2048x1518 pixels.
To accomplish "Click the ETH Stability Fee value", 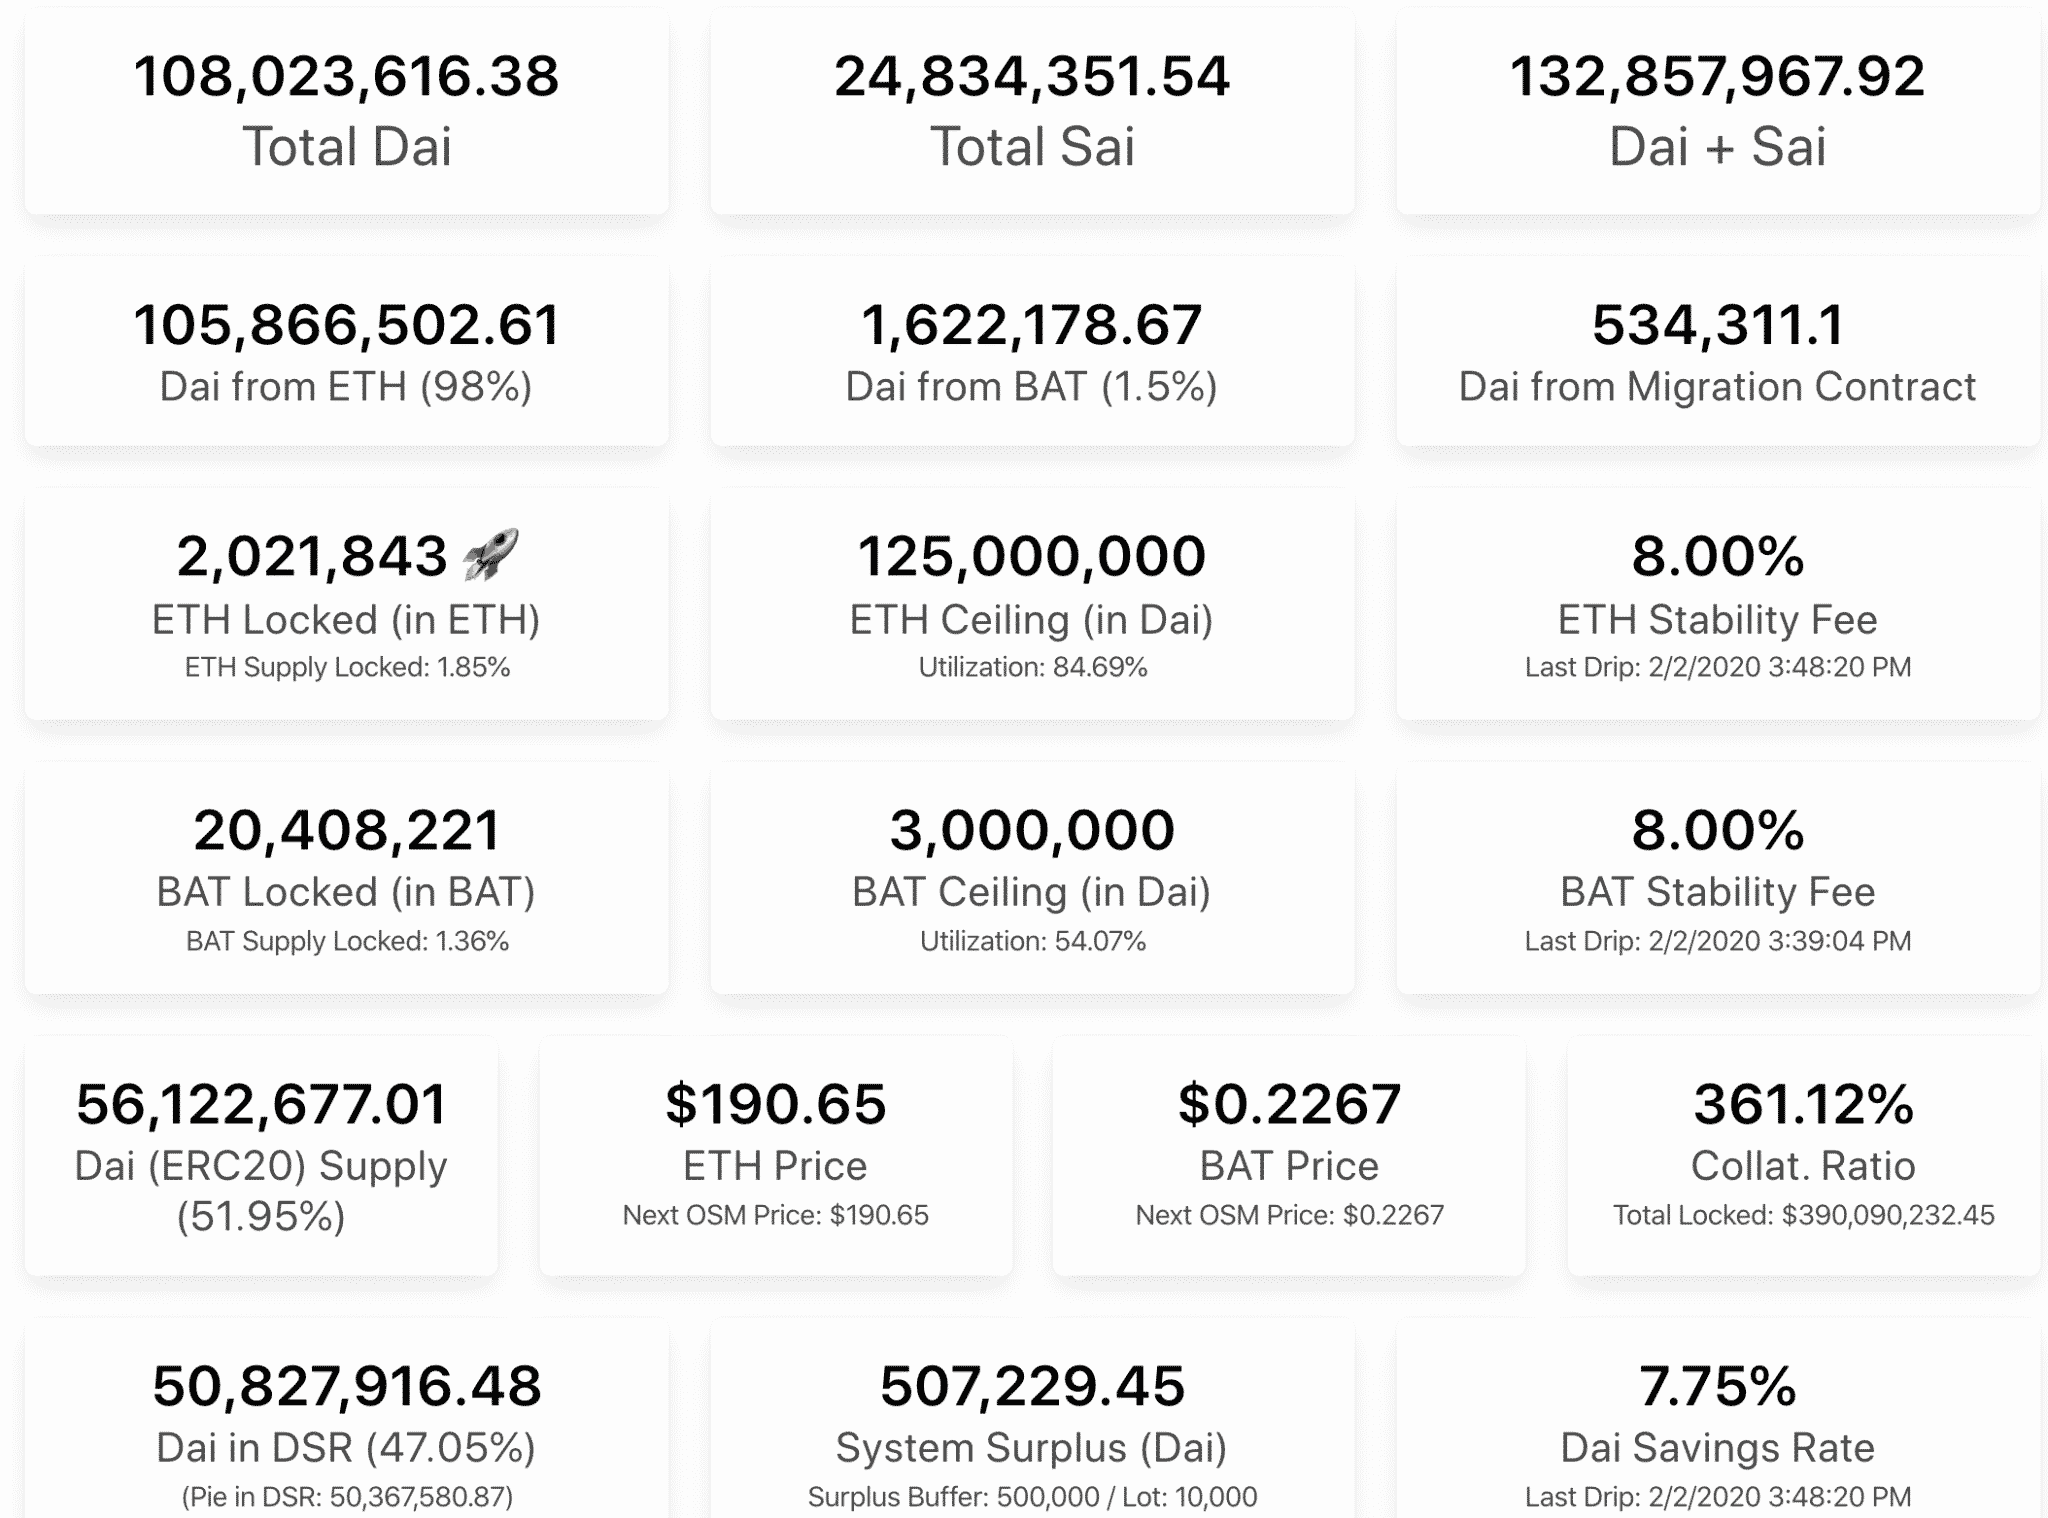I will [x=1718, y=556].
